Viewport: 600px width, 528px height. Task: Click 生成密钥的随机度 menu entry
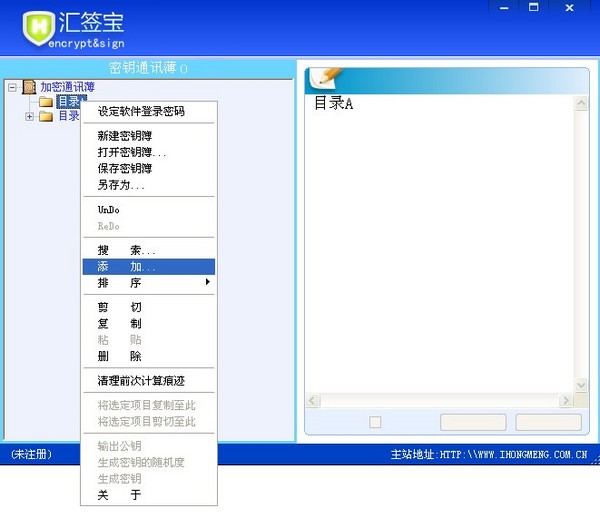[149, 463]
